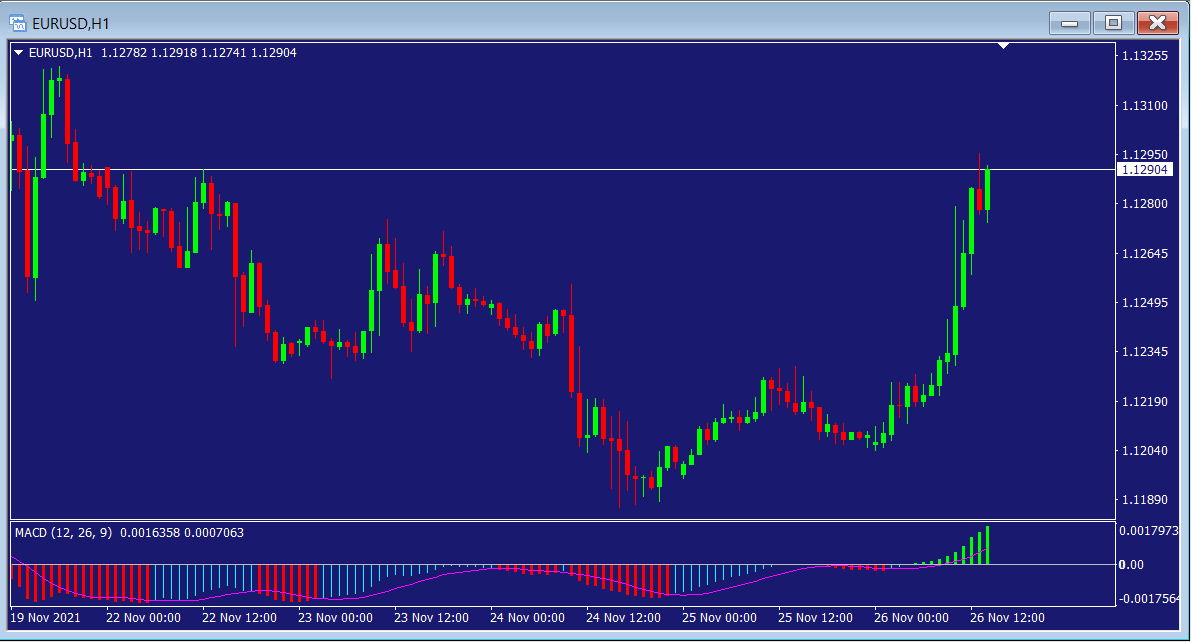
Task: Click the OHLC values beside the chart symbol
Action: [198, 53]
